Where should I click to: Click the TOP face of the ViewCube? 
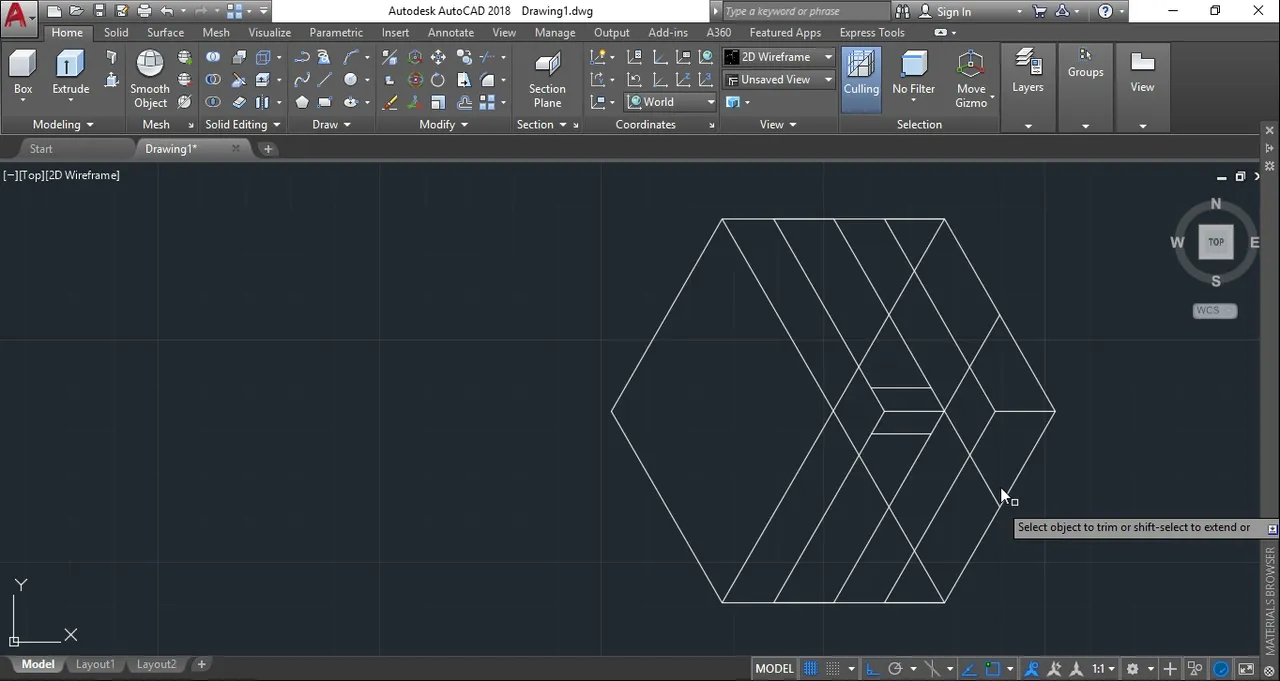pyautogui.click(x=1216, y=242)
